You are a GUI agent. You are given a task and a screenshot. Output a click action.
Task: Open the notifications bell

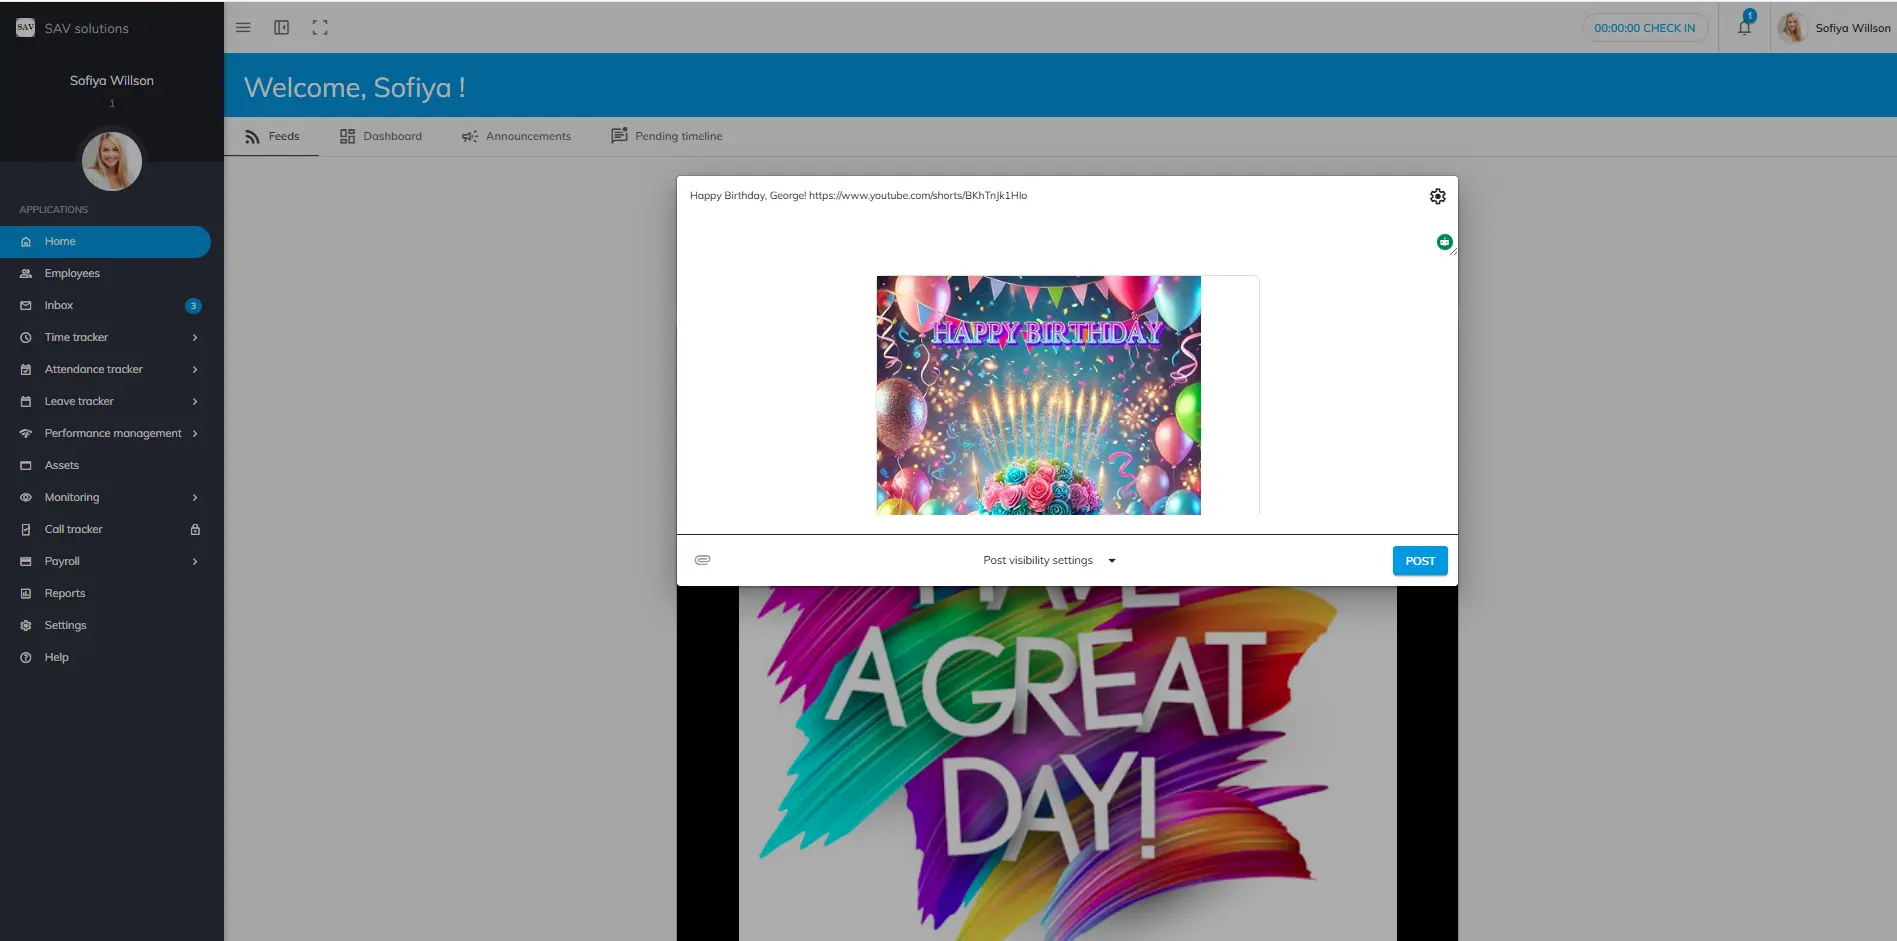tap(1744, 28)
